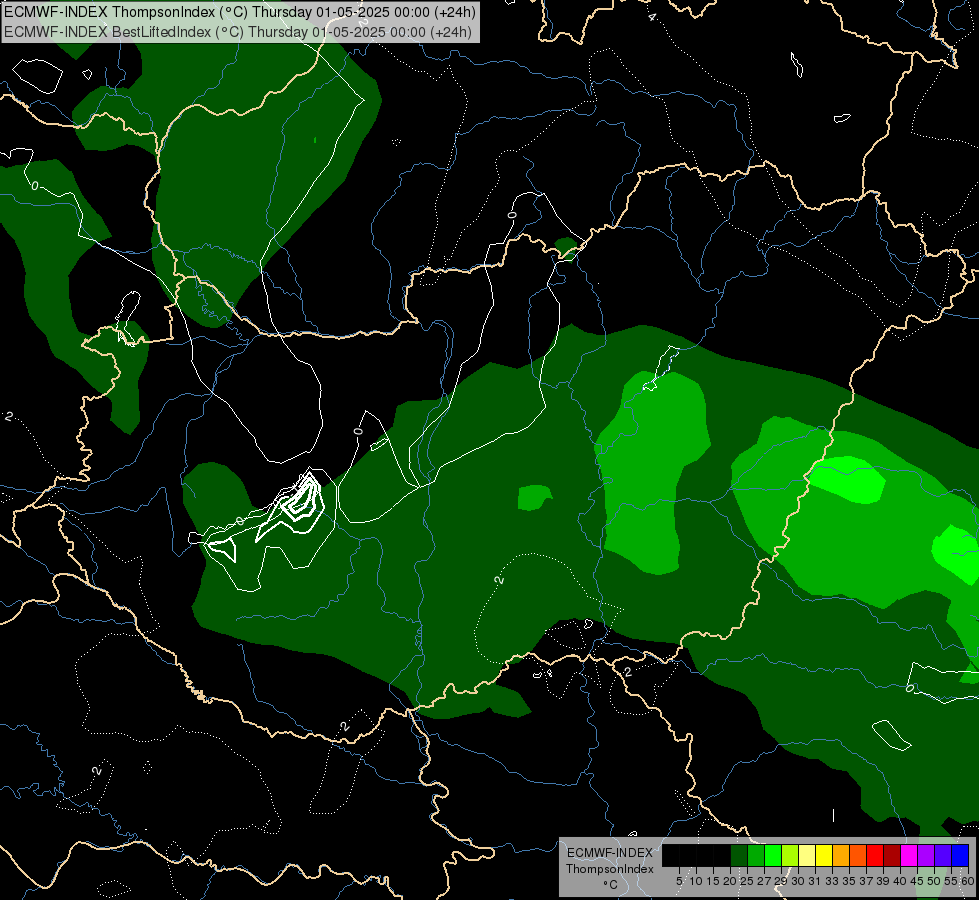Choose the orange-red 35–37 legend swatch
979x900 pixels.
click(x=858, y=855)
